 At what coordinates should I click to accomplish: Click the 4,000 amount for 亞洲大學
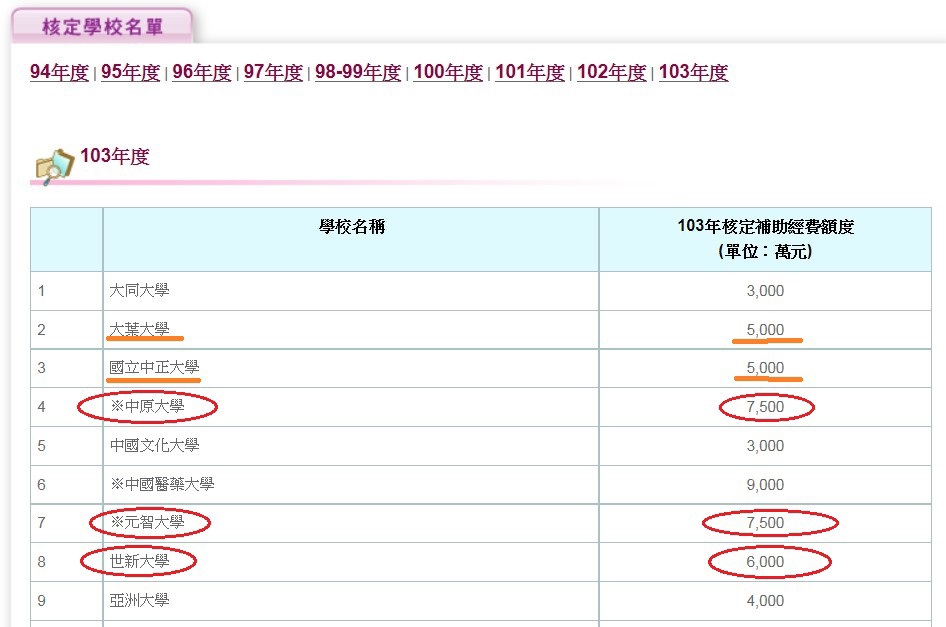click(765, 601)
